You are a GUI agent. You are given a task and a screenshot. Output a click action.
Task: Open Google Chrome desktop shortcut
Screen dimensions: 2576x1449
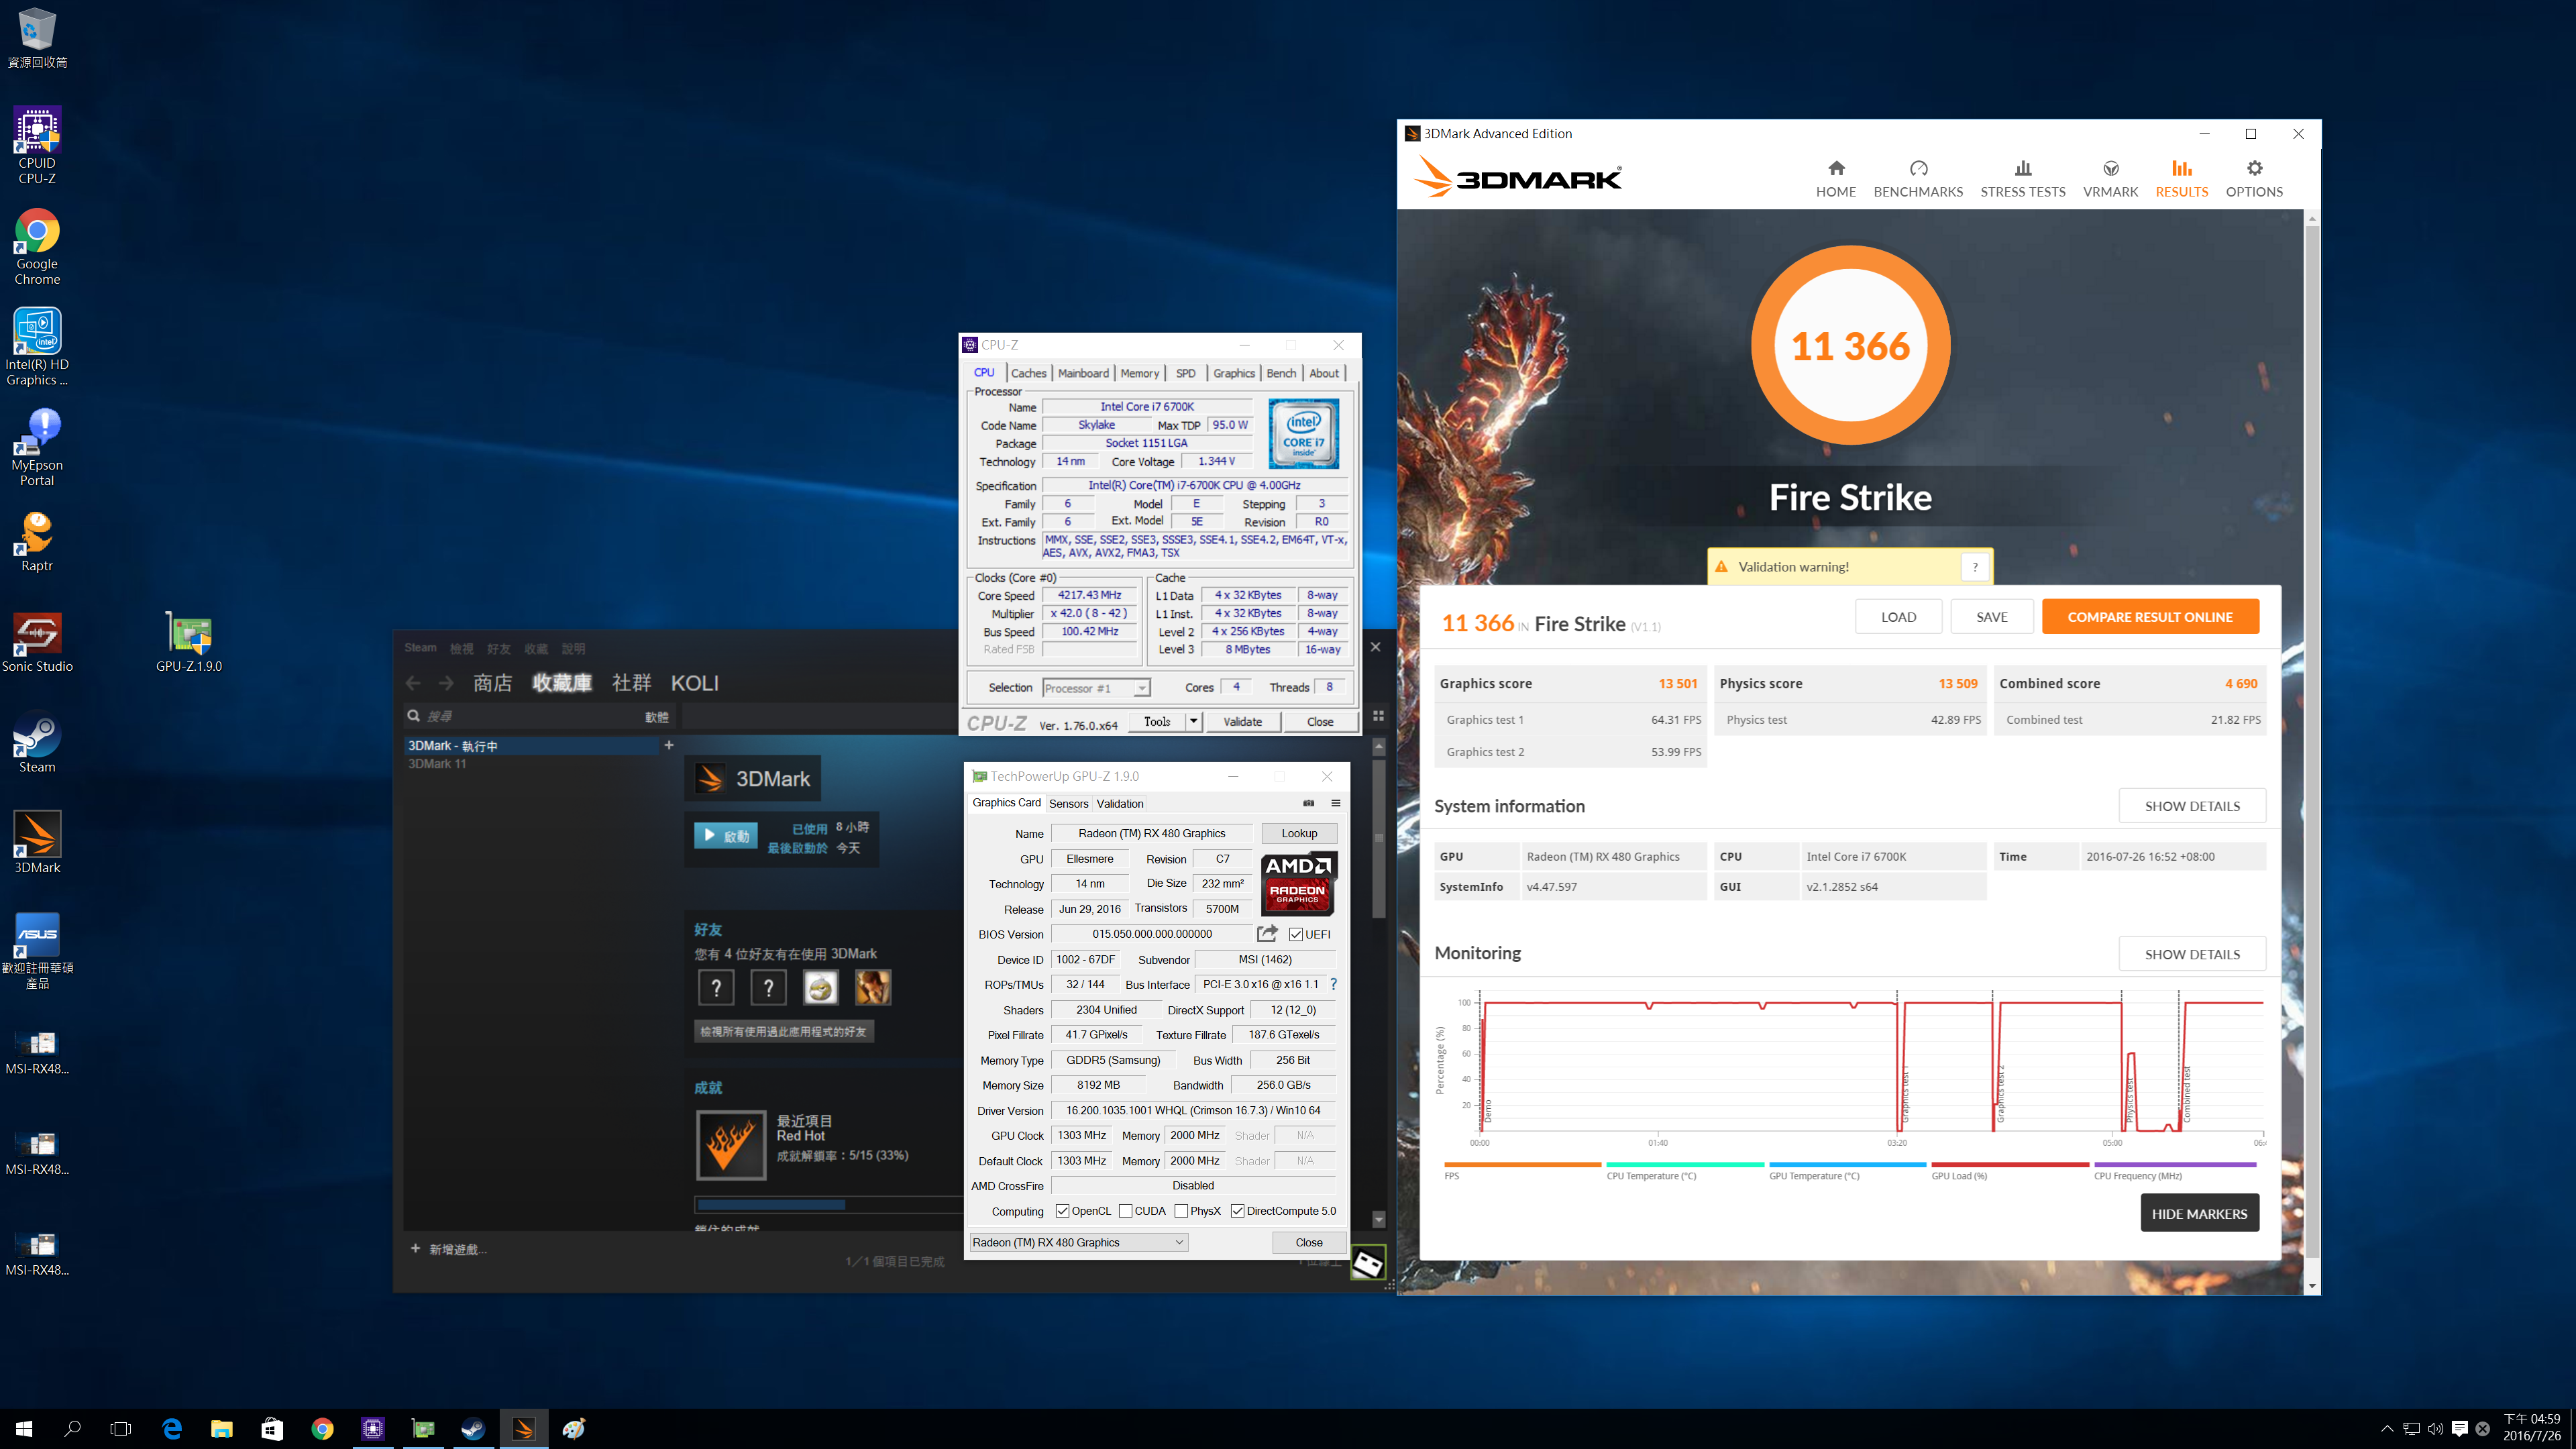[x=37, y=247]
